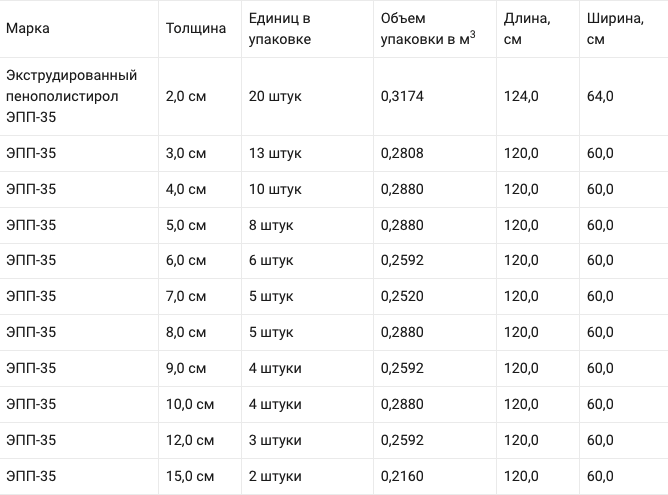Click the Единиц в упаковке header
Screen dimensions: 668x495
point(279,29)
